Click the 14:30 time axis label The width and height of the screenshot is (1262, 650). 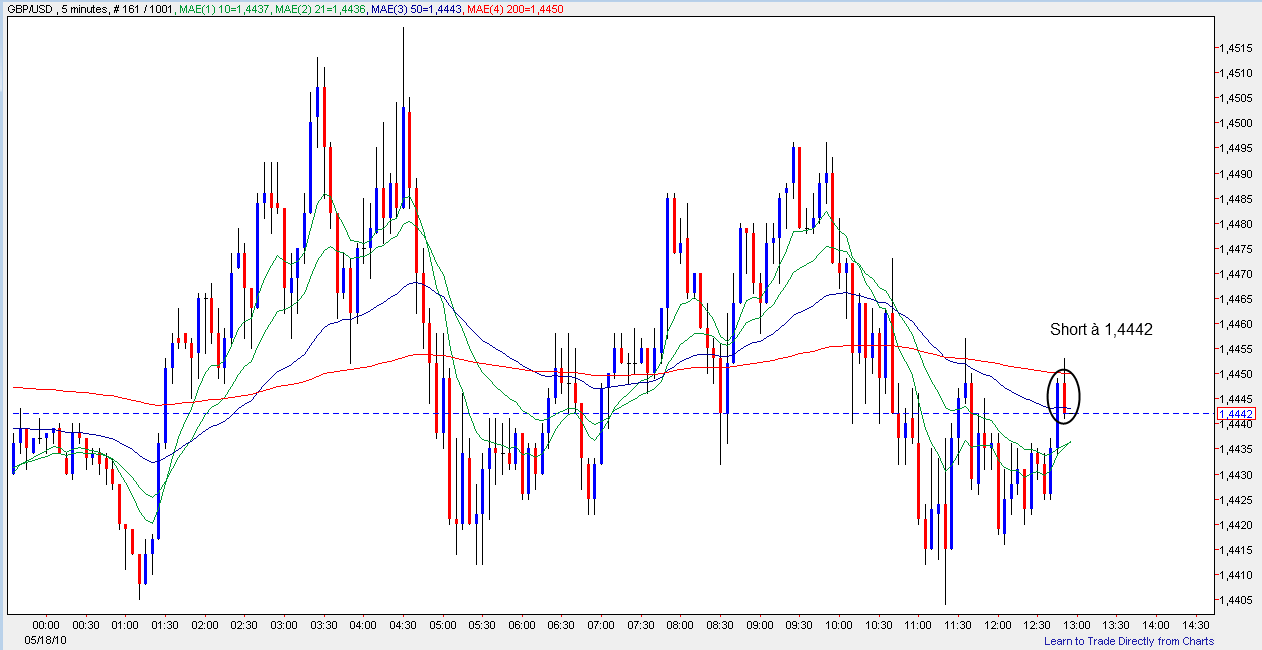1195,625
